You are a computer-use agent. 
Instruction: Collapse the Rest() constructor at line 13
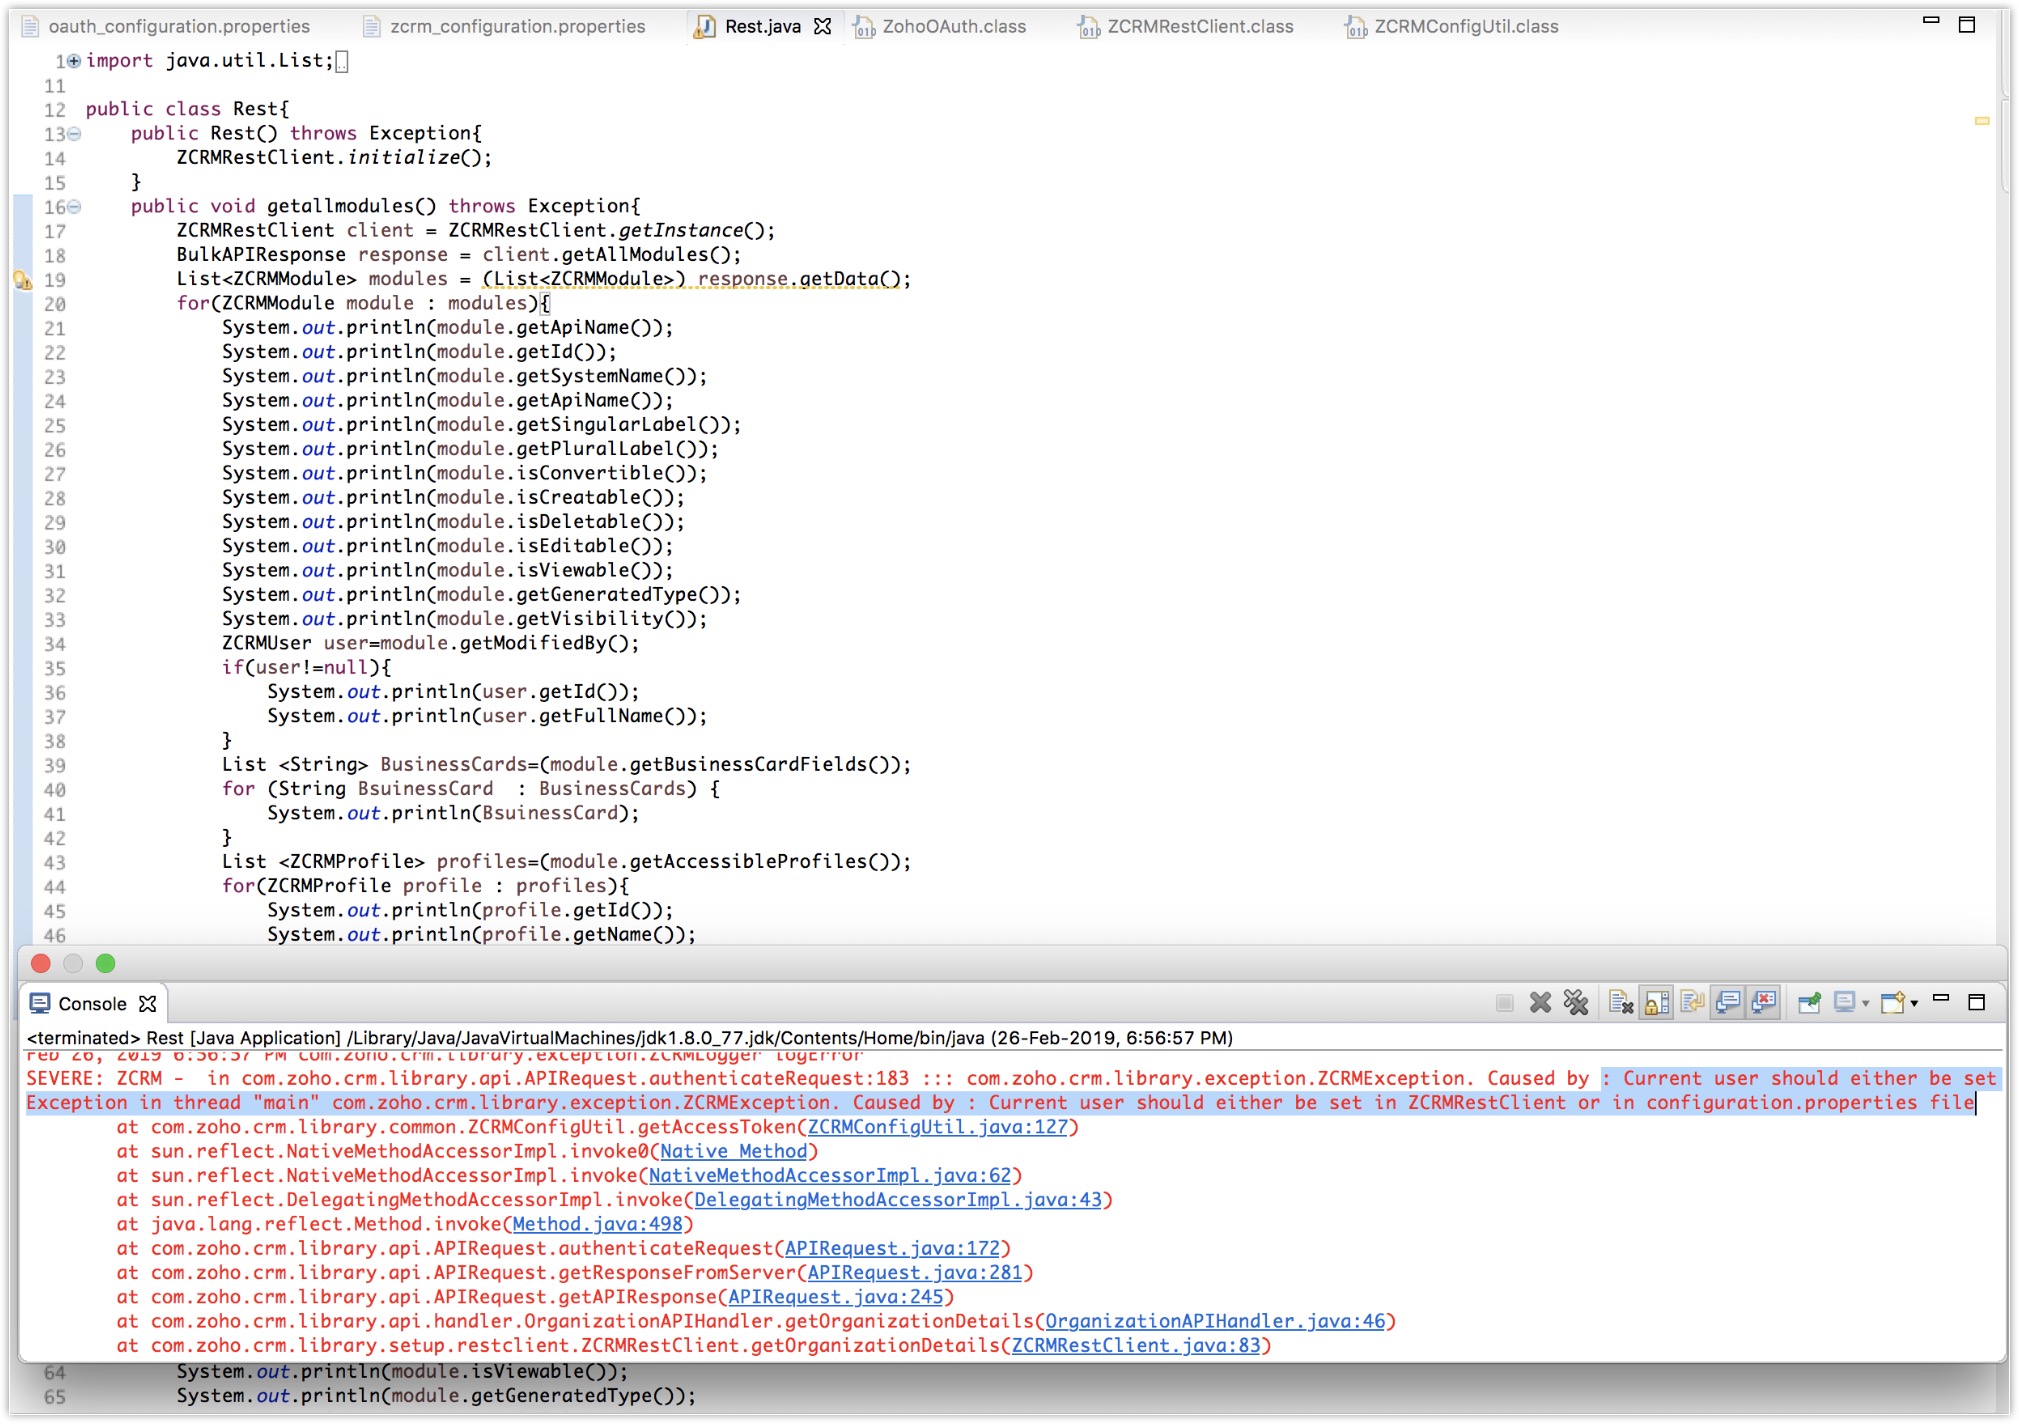coord(74,134)
